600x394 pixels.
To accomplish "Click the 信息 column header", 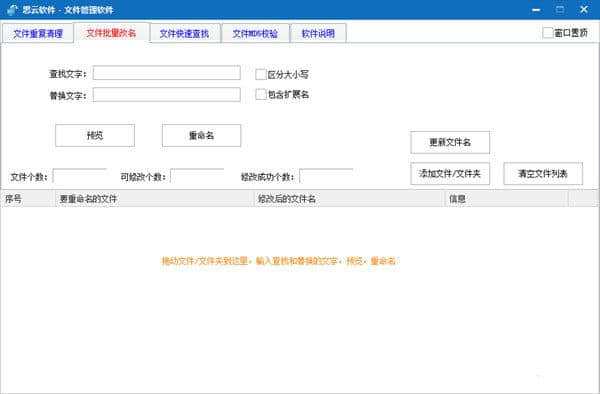I will point(507,199).
